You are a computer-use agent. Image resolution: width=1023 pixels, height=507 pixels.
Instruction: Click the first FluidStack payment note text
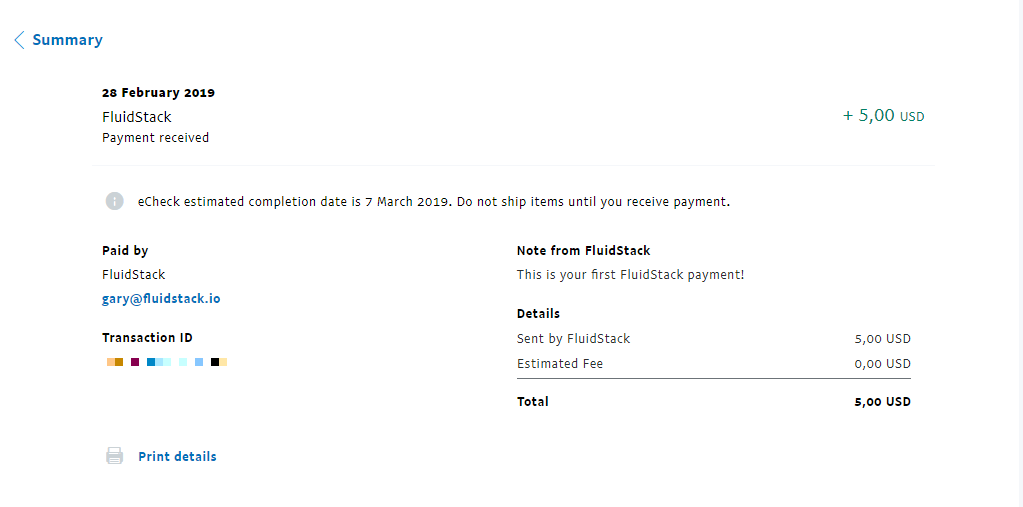[x=630, y=274]
